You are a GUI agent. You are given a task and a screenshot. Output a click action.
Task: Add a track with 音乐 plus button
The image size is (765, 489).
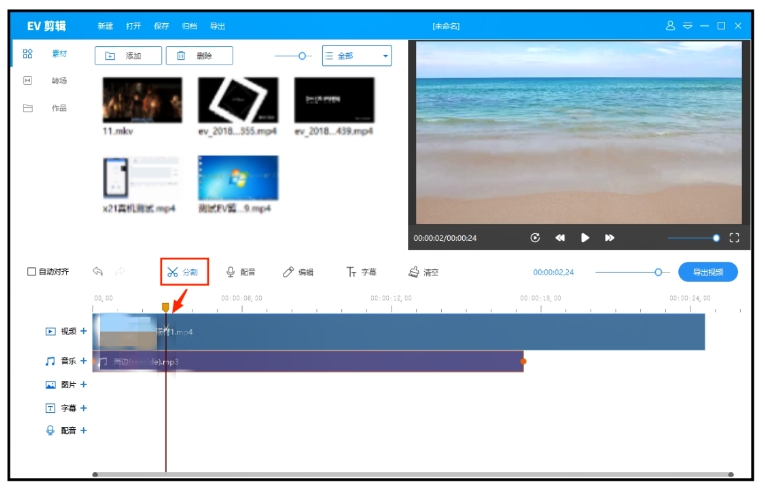click(x=84, y=361)
